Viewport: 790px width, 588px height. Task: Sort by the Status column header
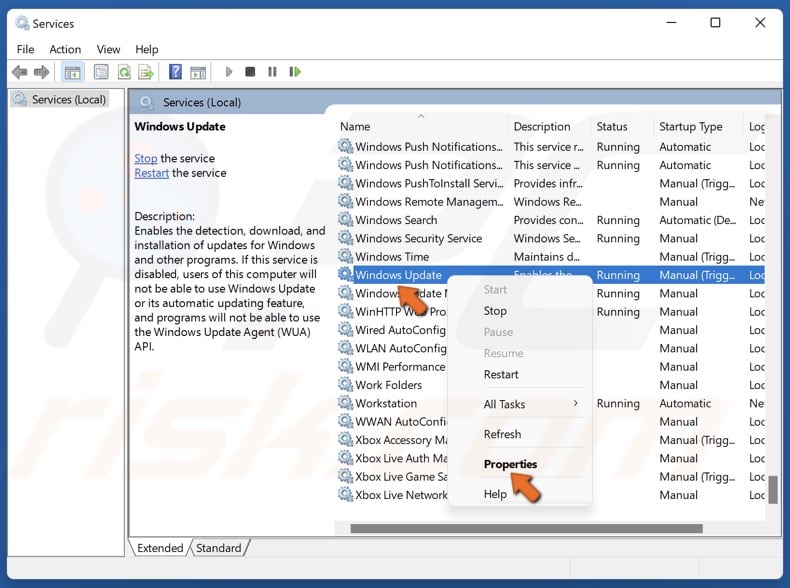click(622, 126)
